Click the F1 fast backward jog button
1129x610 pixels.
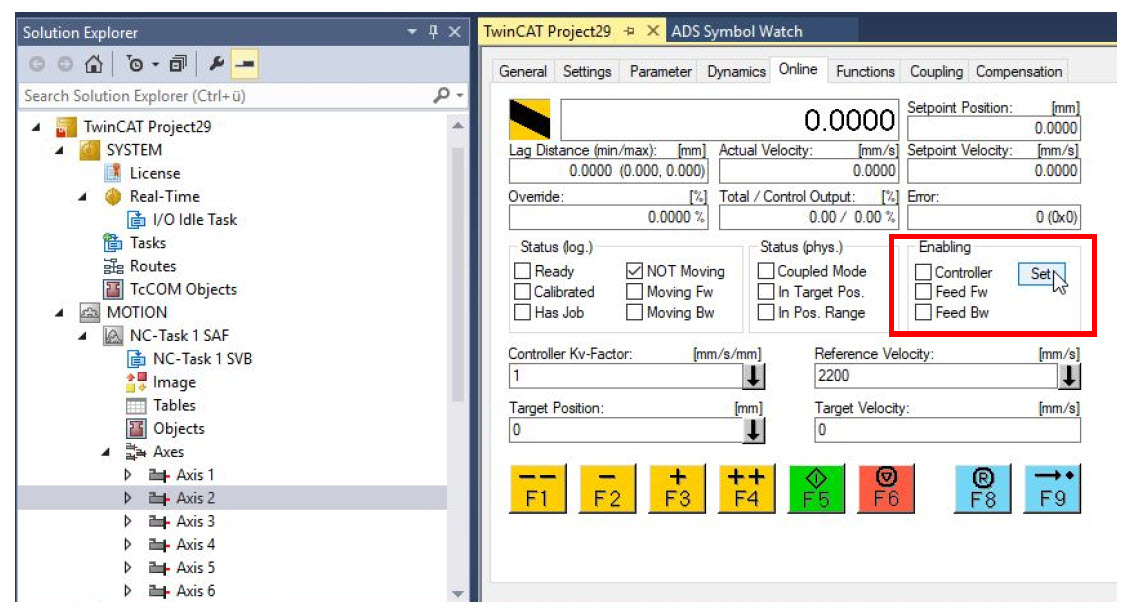(539, 489)
